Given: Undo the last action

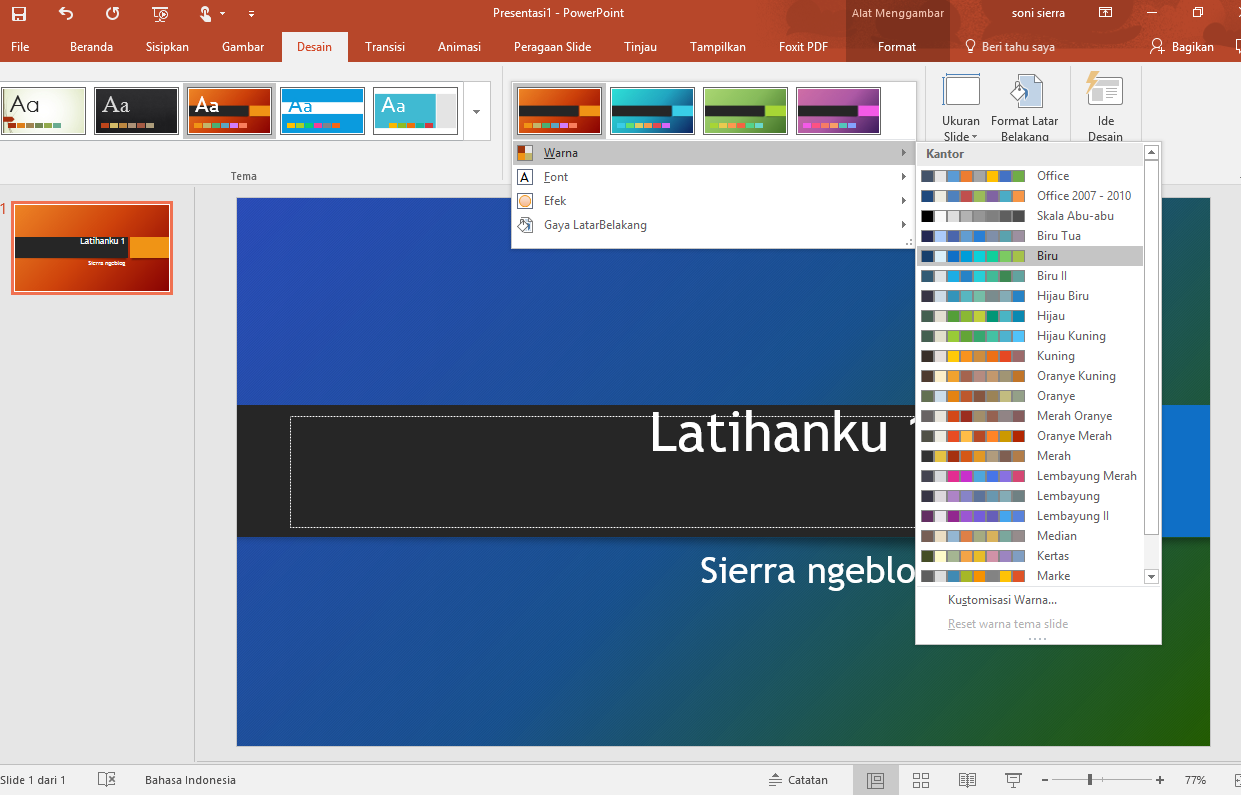Looking at the screenshot, I should point(66,13).
